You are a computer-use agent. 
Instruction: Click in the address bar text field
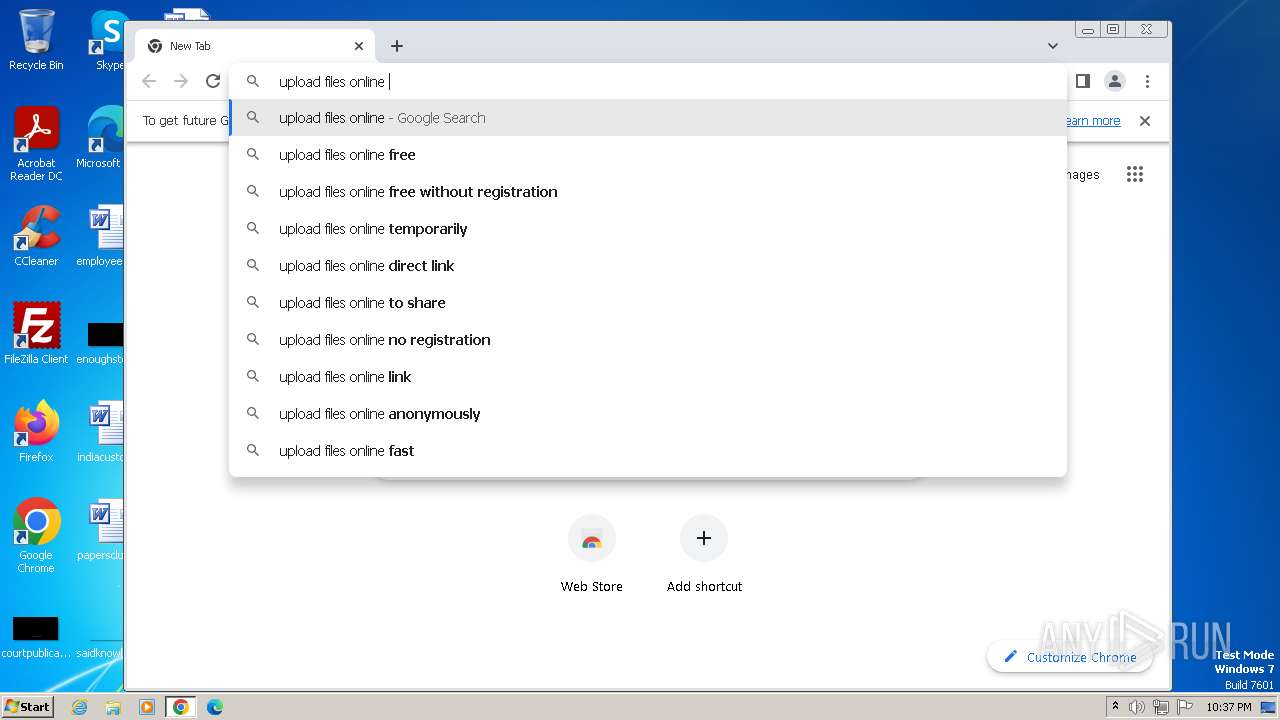pyautogui.click(x=648, y=81)
